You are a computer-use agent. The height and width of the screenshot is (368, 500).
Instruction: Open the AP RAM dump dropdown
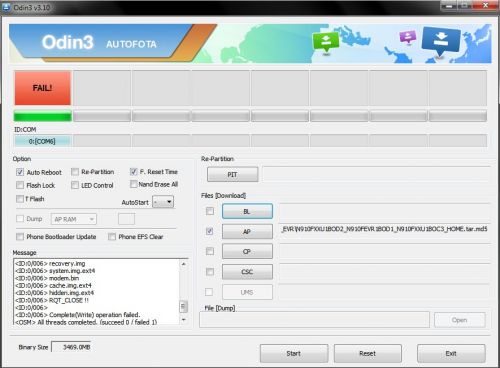pyautogui.click(x=74, y=219)
